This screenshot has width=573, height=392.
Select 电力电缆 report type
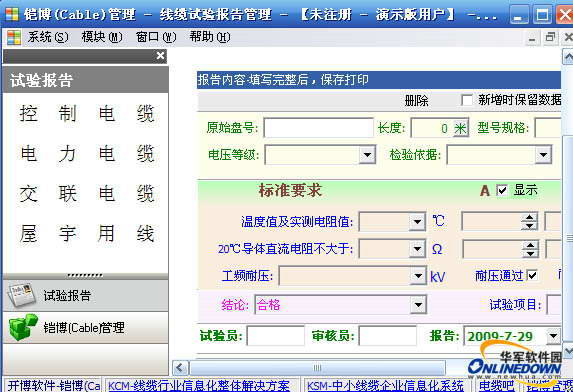pyautogui.click(x=87, y=153)
